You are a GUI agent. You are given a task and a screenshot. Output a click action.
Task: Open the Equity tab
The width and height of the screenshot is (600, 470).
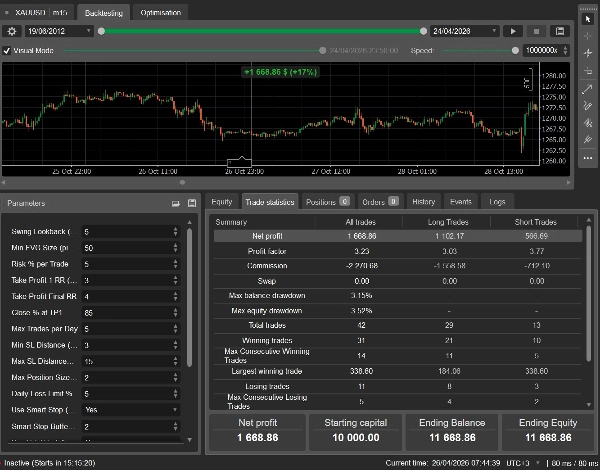222,202
